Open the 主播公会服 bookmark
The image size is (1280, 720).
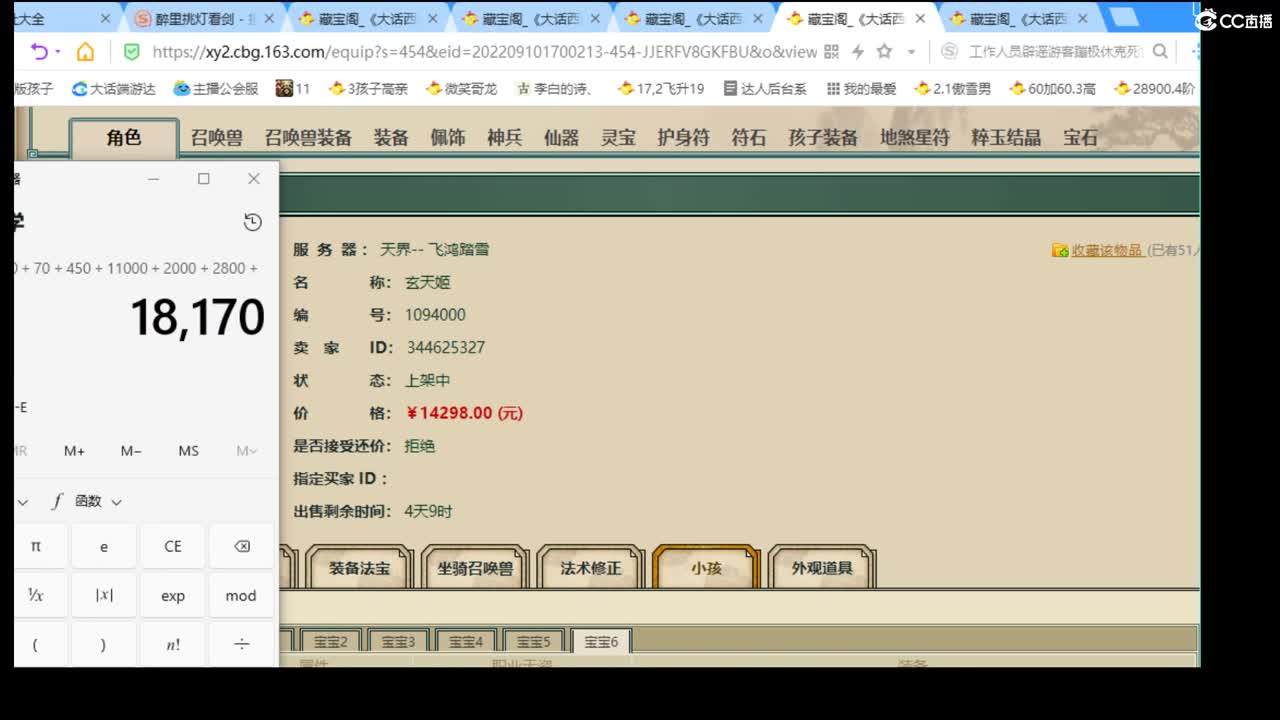pos(216,89)
